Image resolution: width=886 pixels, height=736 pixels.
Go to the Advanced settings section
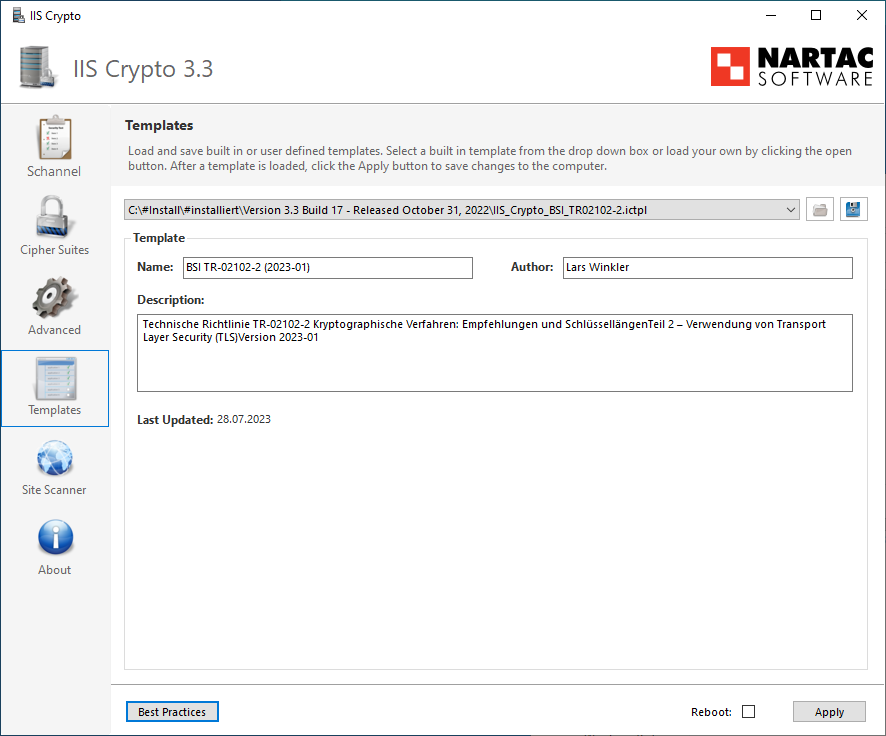pos(54,306)
